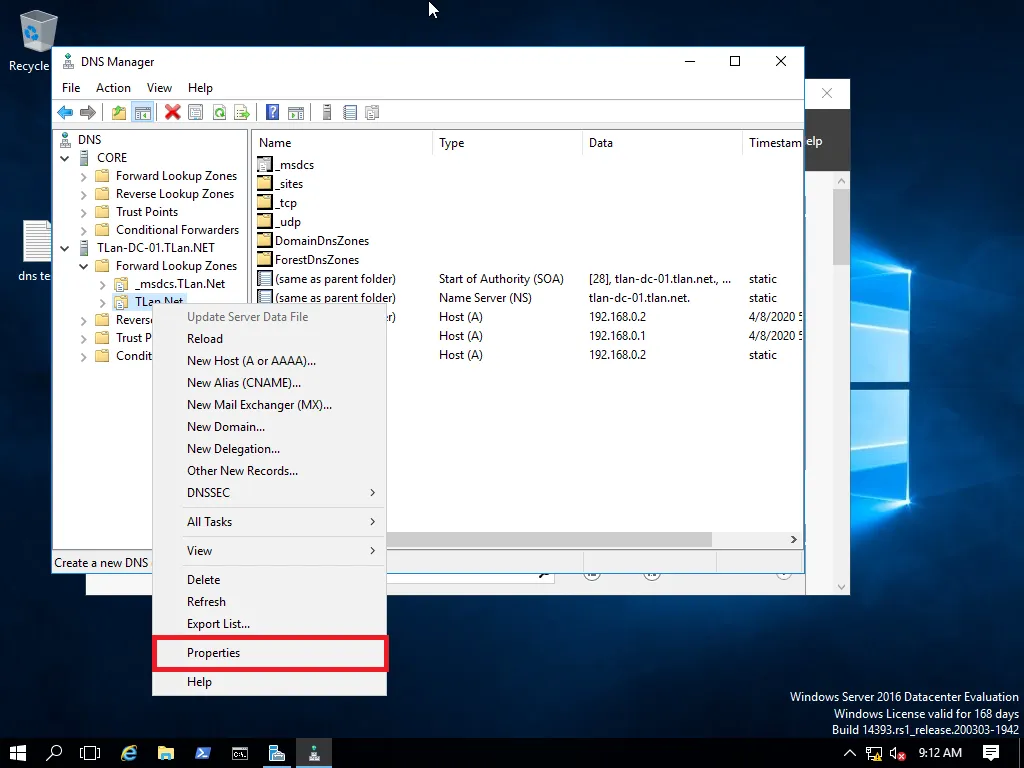
Task: Choose Export List... from context menu
Action: point(270,624)
